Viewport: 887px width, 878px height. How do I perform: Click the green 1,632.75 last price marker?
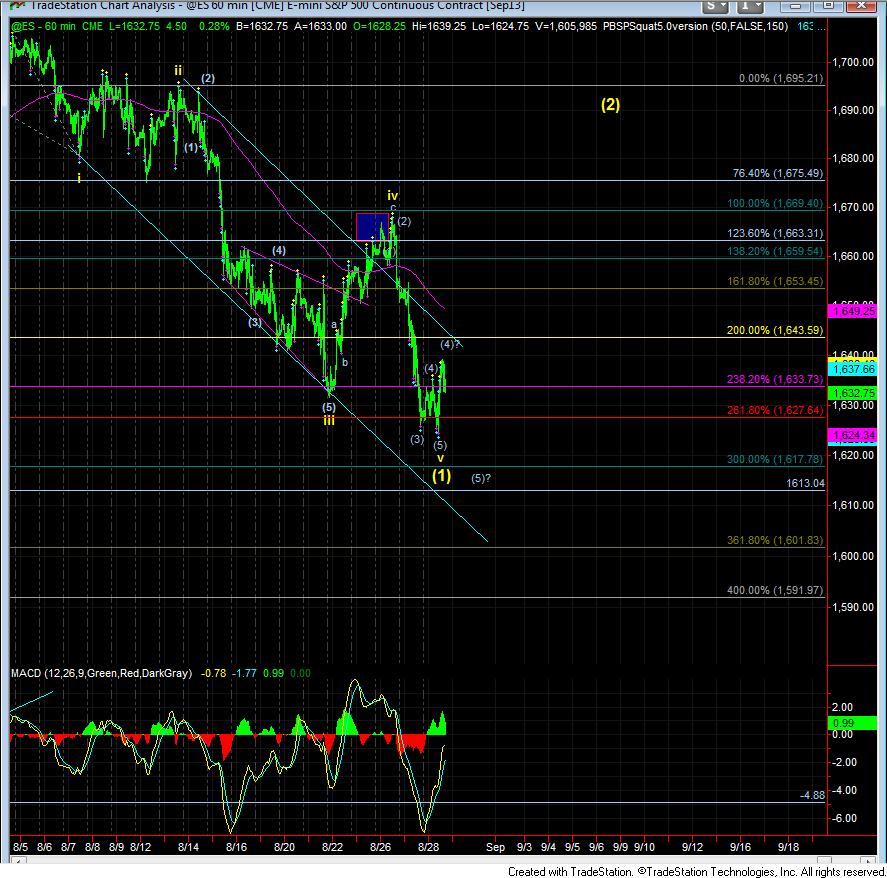(x=854, y=393)
